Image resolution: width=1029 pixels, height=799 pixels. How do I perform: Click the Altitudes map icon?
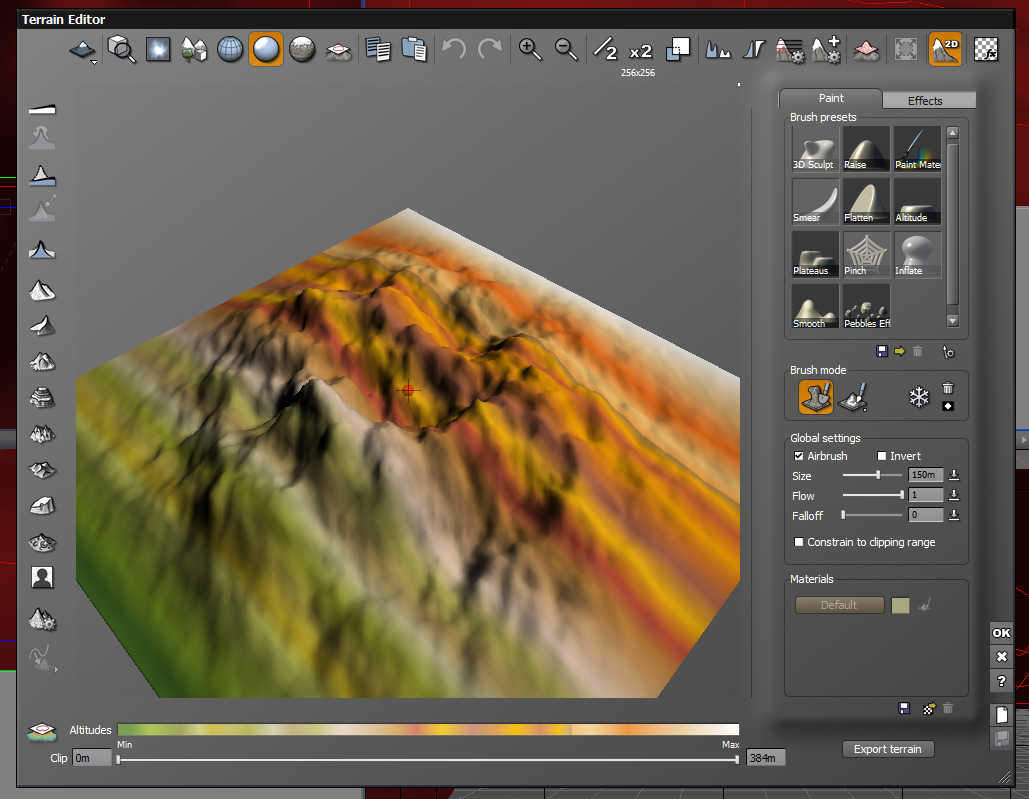pyautogui.click(x=41, y=731)
